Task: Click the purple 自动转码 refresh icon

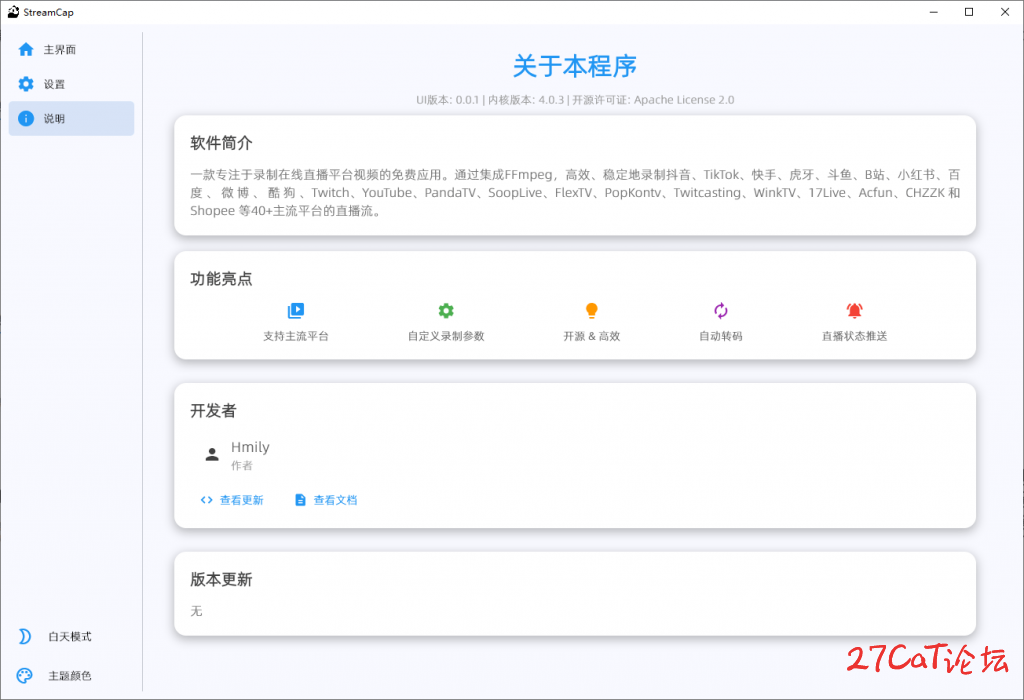Action: (x=721, y=311)
